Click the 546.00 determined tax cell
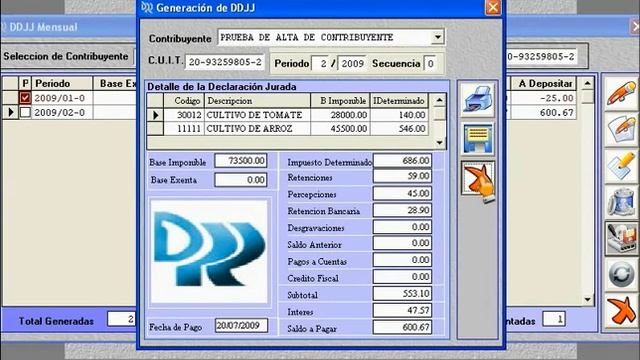 (x=399, y=129)
